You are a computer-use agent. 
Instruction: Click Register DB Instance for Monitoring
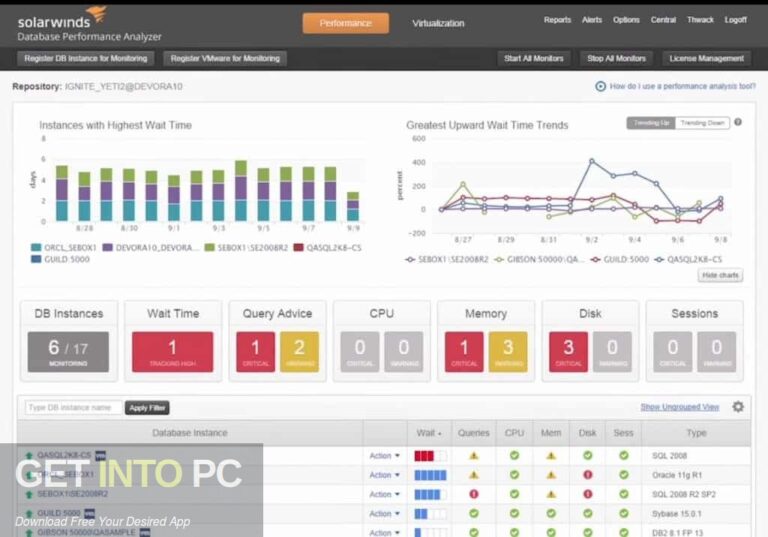point(86,58)
